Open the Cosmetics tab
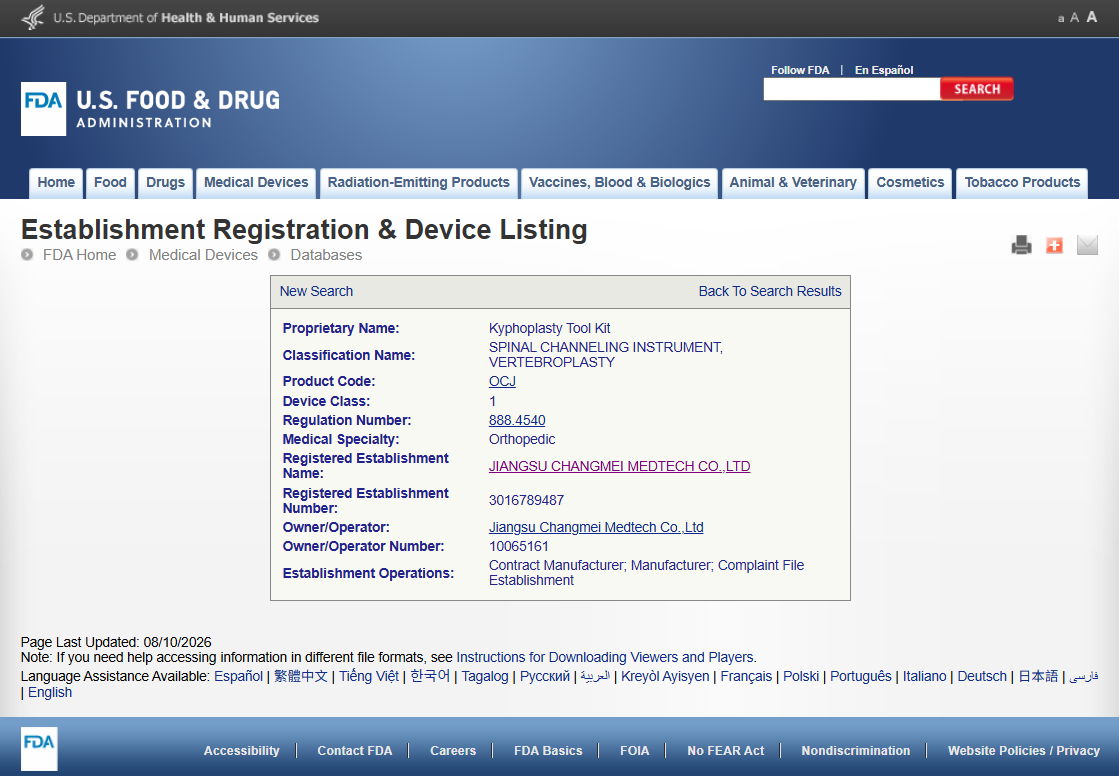Viewport: 1119px width, 776px height. pos(910,183)
